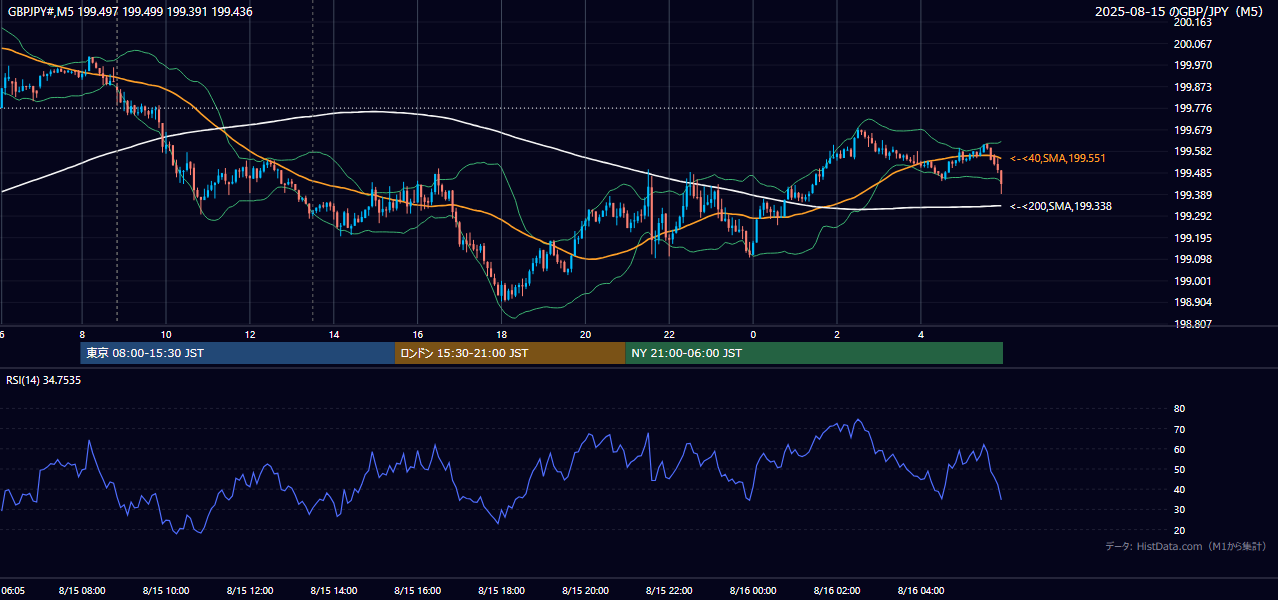Click hour label 14 under the price chart
1278x600 pixels.
click(334, 334)
